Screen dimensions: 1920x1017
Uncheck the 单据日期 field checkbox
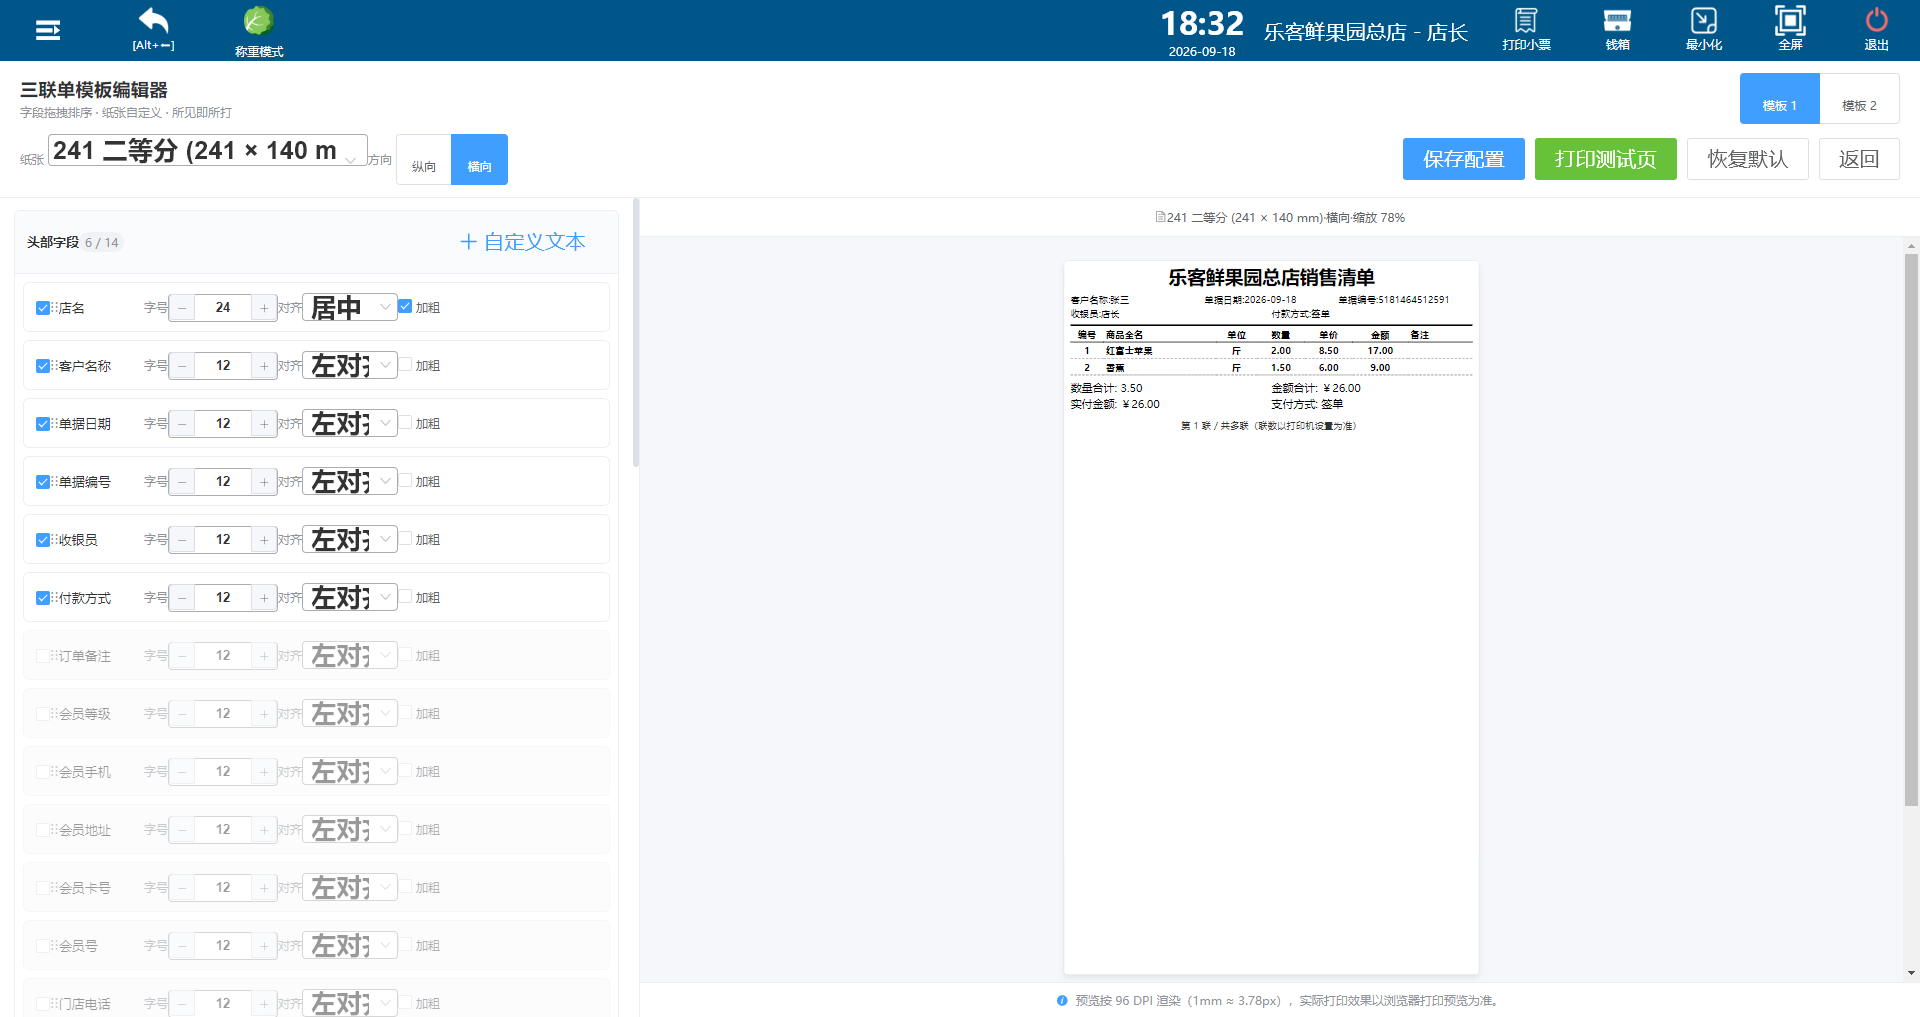click(43, 424)
